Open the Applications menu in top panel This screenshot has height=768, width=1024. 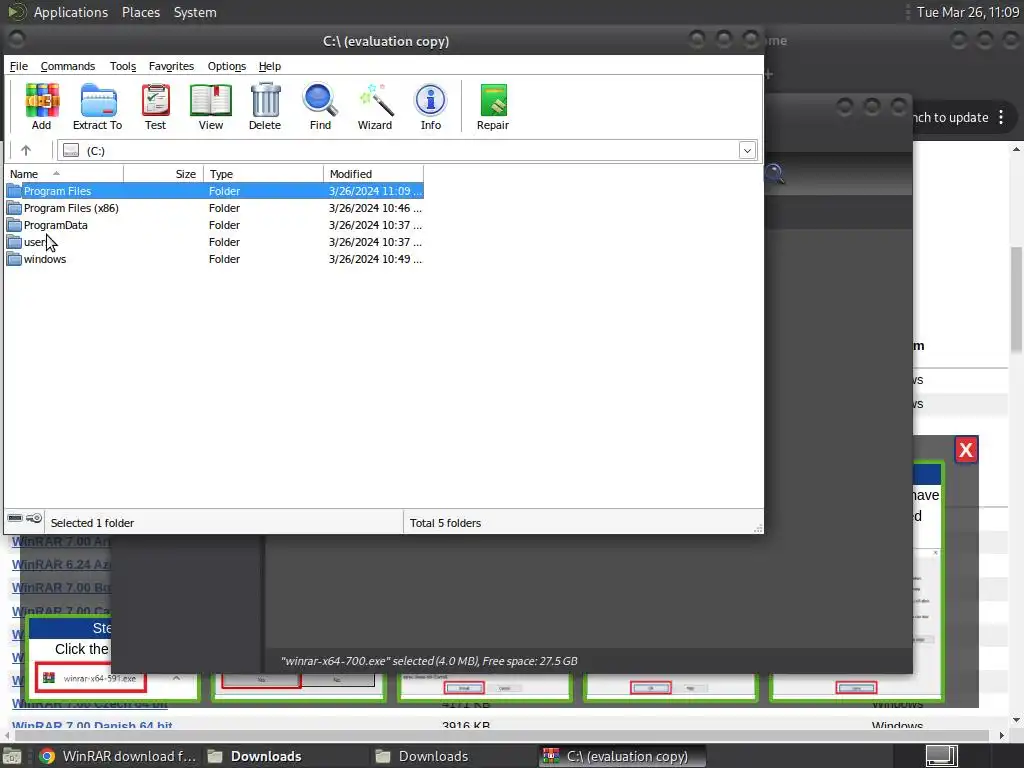click(x=71, y=12)
